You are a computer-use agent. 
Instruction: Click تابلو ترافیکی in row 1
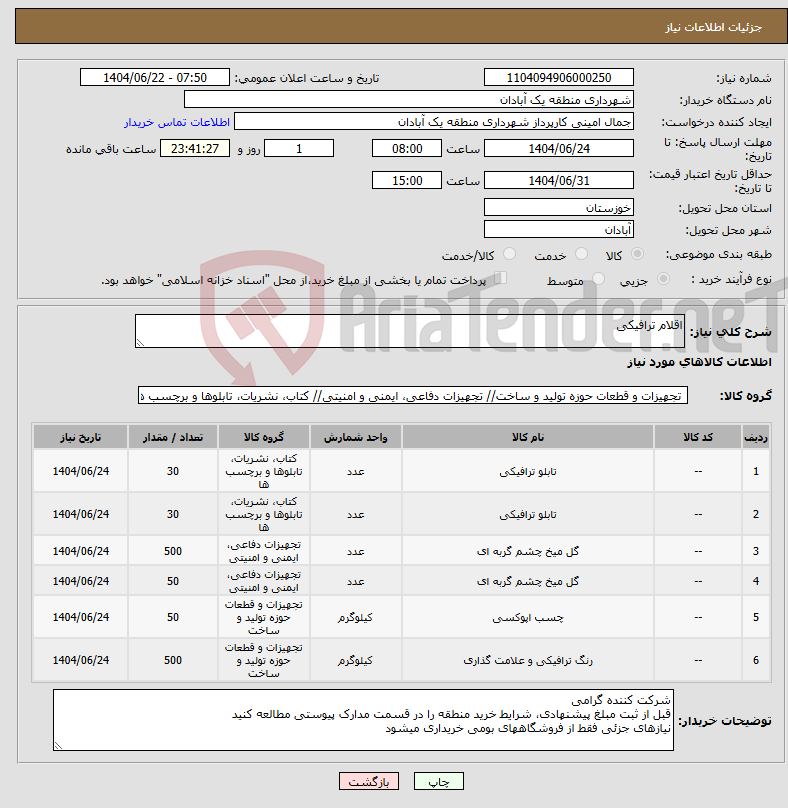(x=528, y=472)
